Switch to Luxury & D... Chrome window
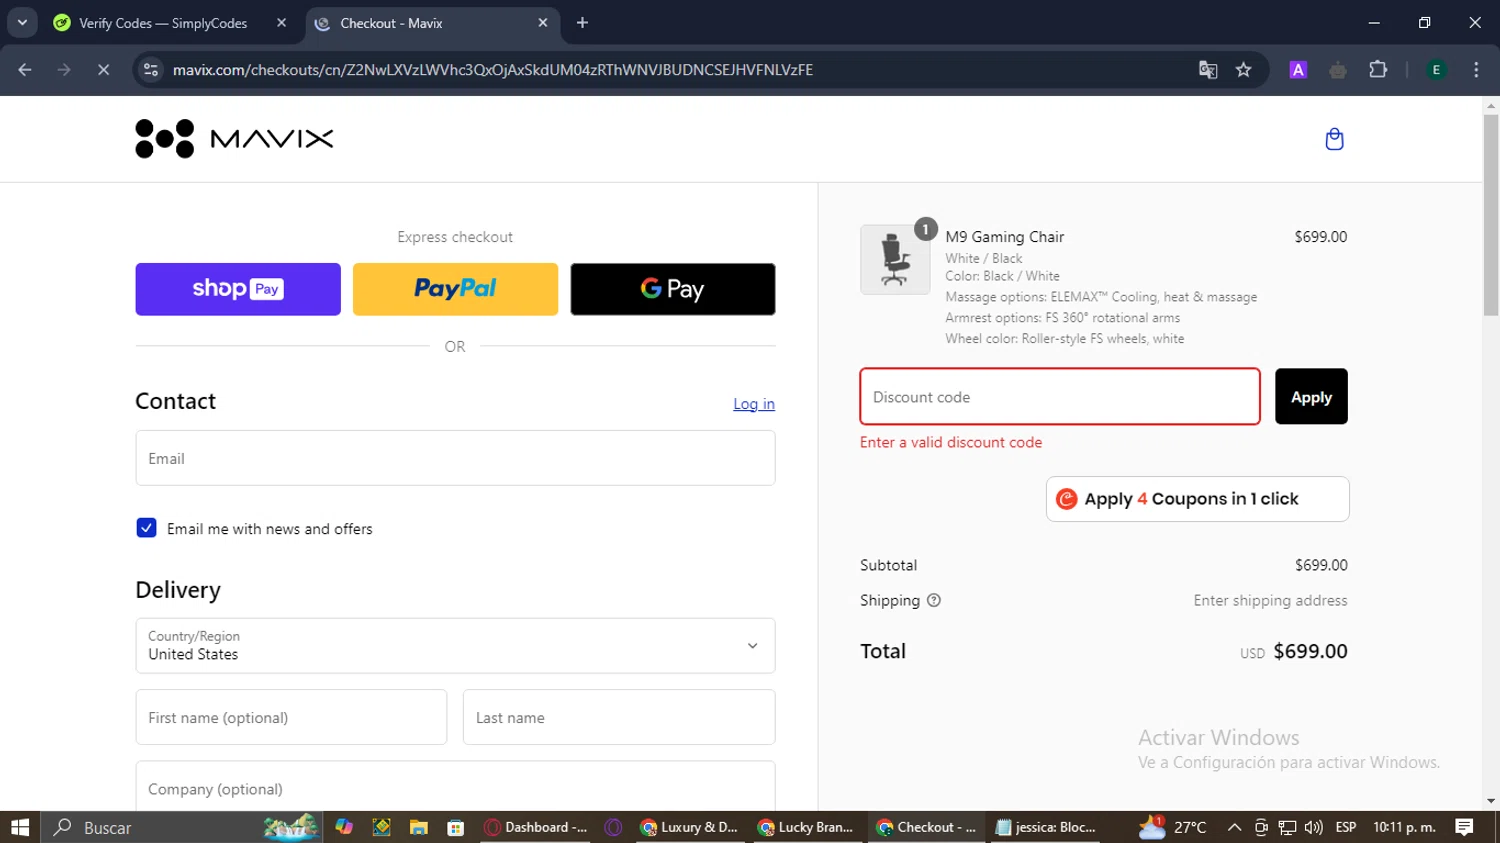 (689, 827)
